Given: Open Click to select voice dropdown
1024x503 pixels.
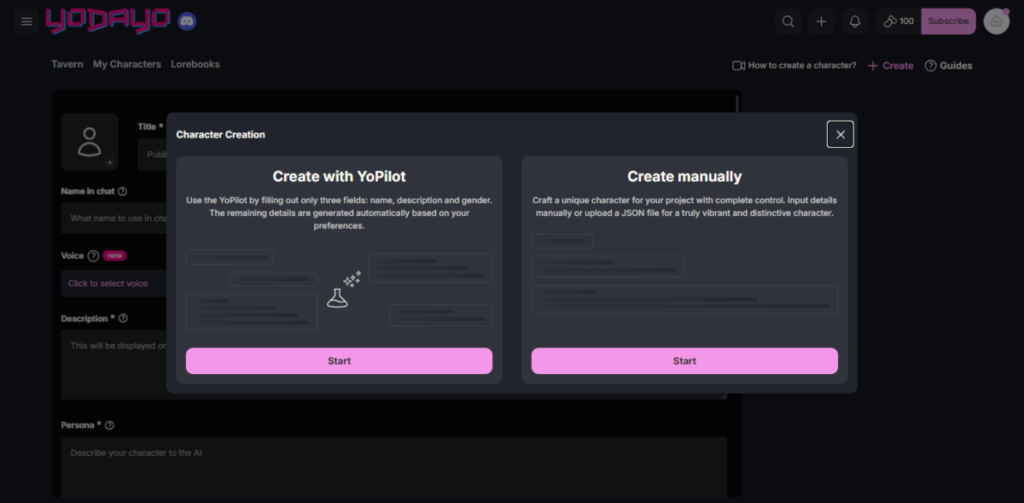Looking at the screenshot, I should [x=110, y=284].
